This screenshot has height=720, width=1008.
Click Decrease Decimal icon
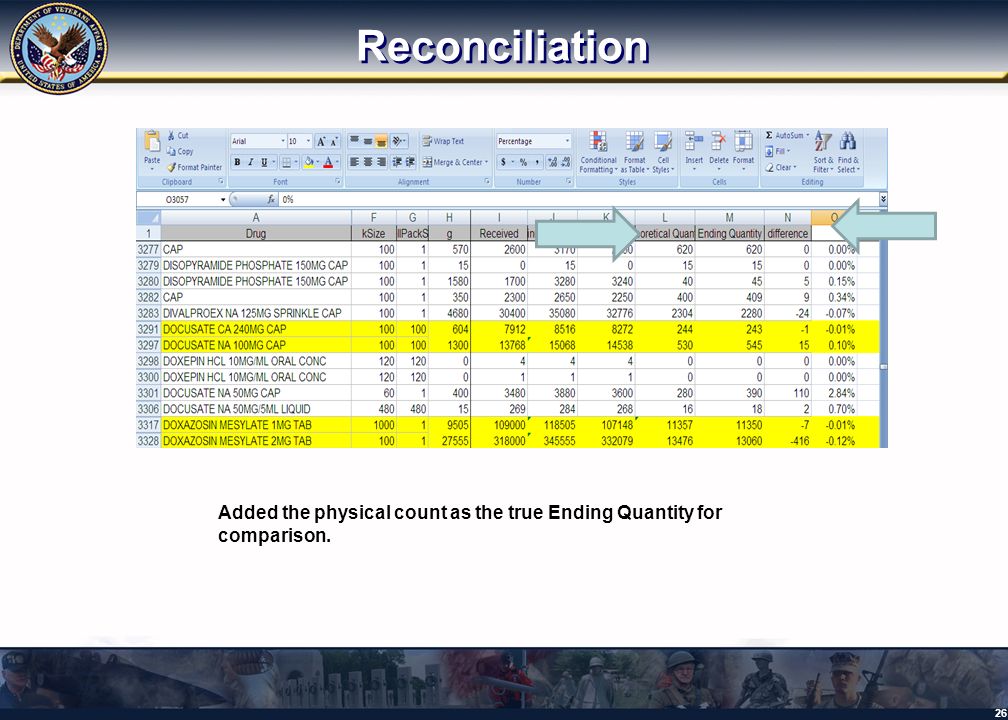coord(565,162)
